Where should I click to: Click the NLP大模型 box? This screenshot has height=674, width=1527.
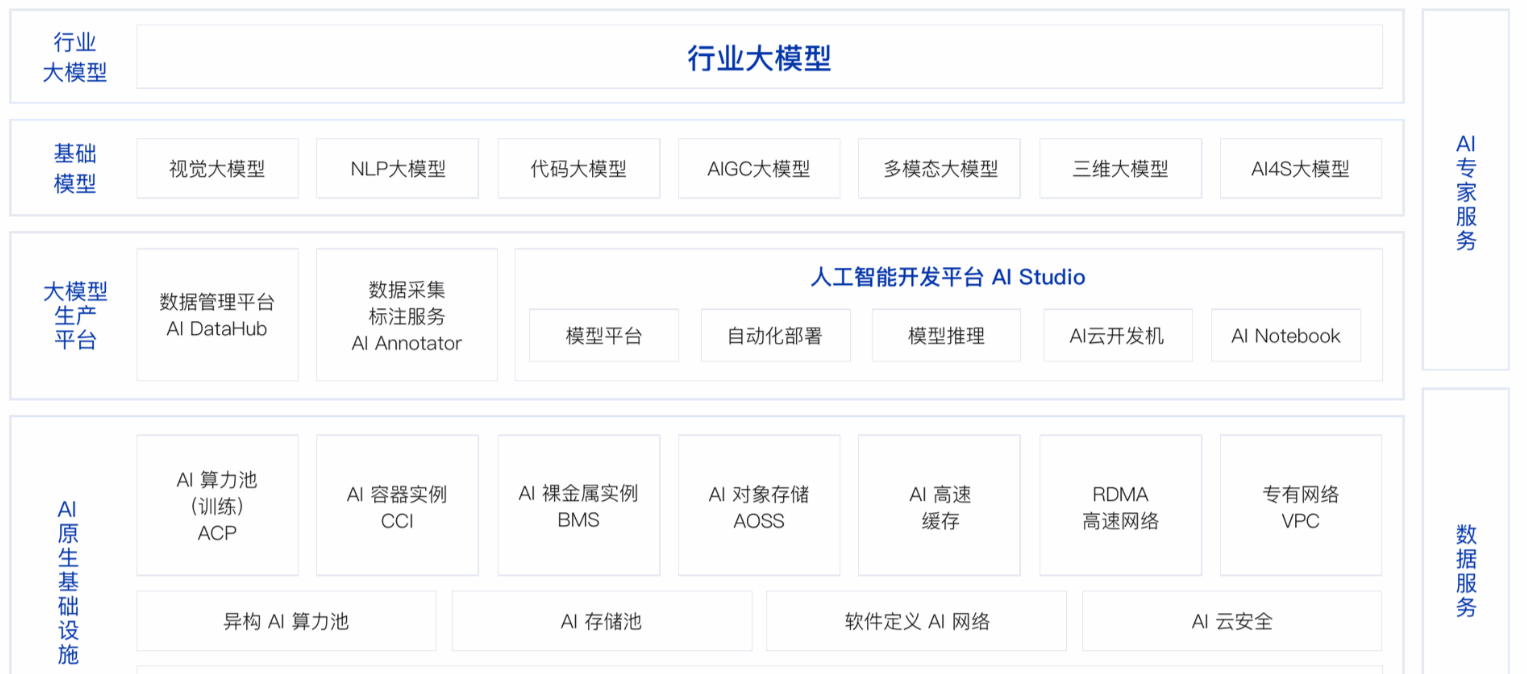397,168
